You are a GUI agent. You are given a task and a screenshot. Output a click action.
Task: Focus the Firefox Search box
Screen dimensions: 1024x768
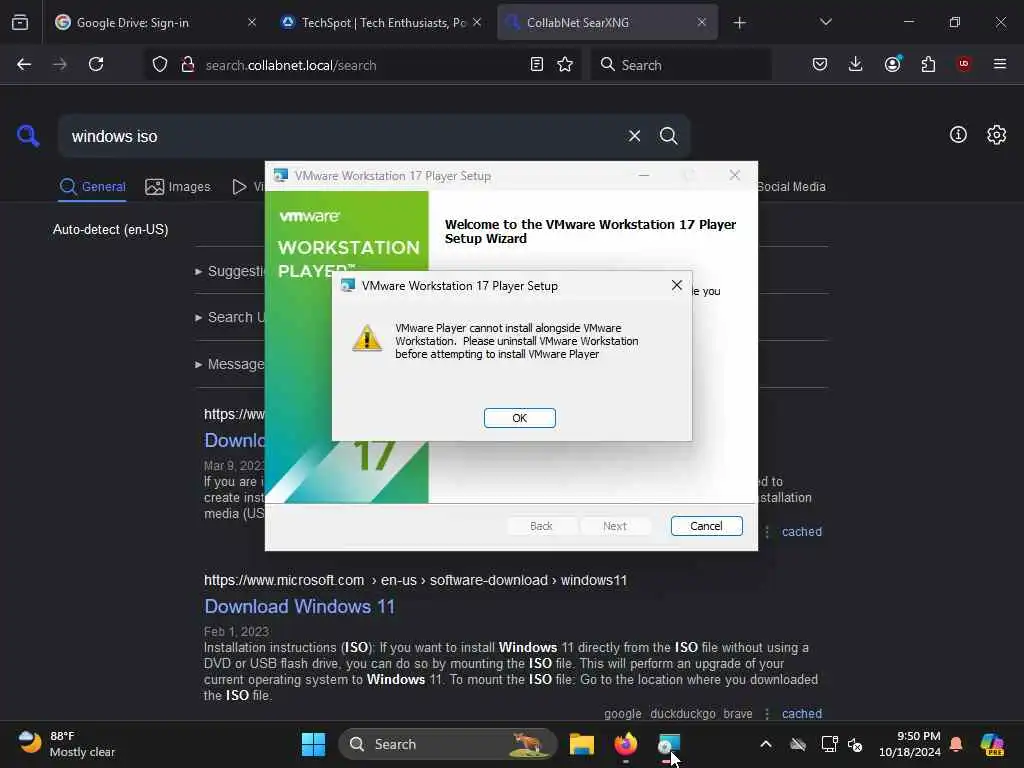point(681,65)
